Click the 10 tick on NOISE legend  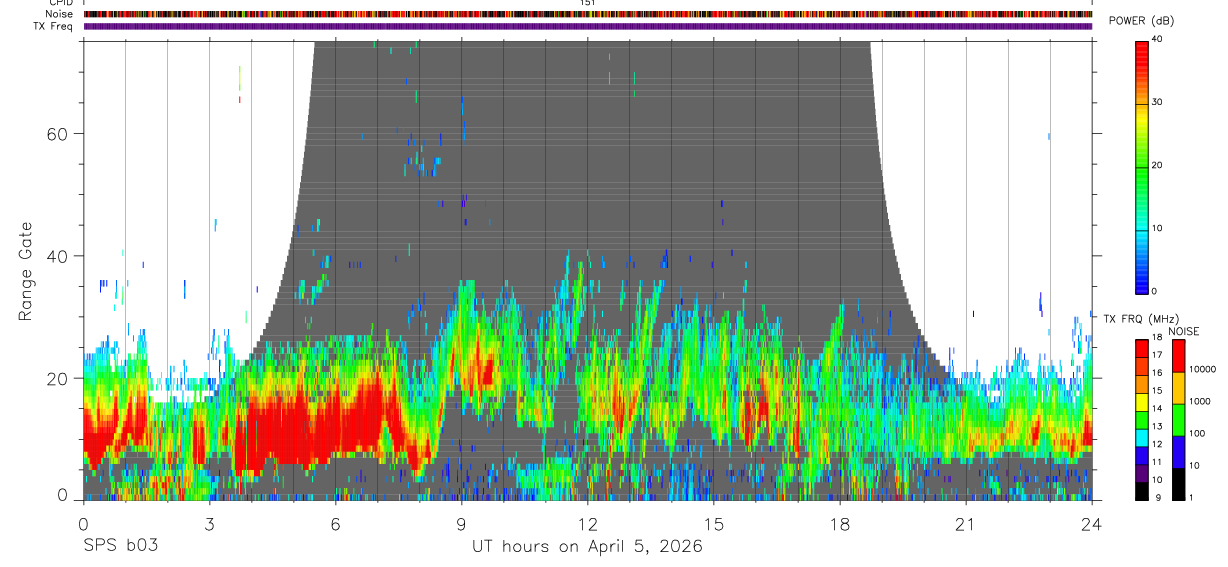coord(1194,466)
